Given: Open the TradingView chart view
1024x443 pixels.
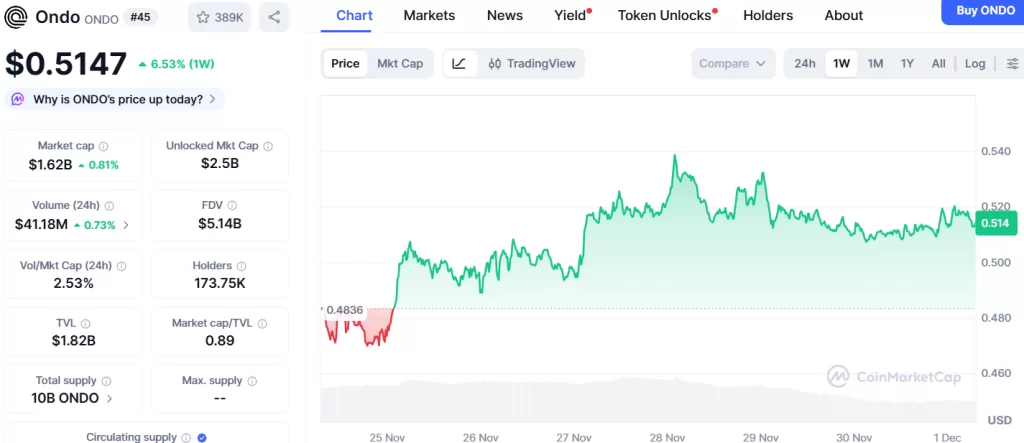Looking at the screenshot, I should coord(532,64).
